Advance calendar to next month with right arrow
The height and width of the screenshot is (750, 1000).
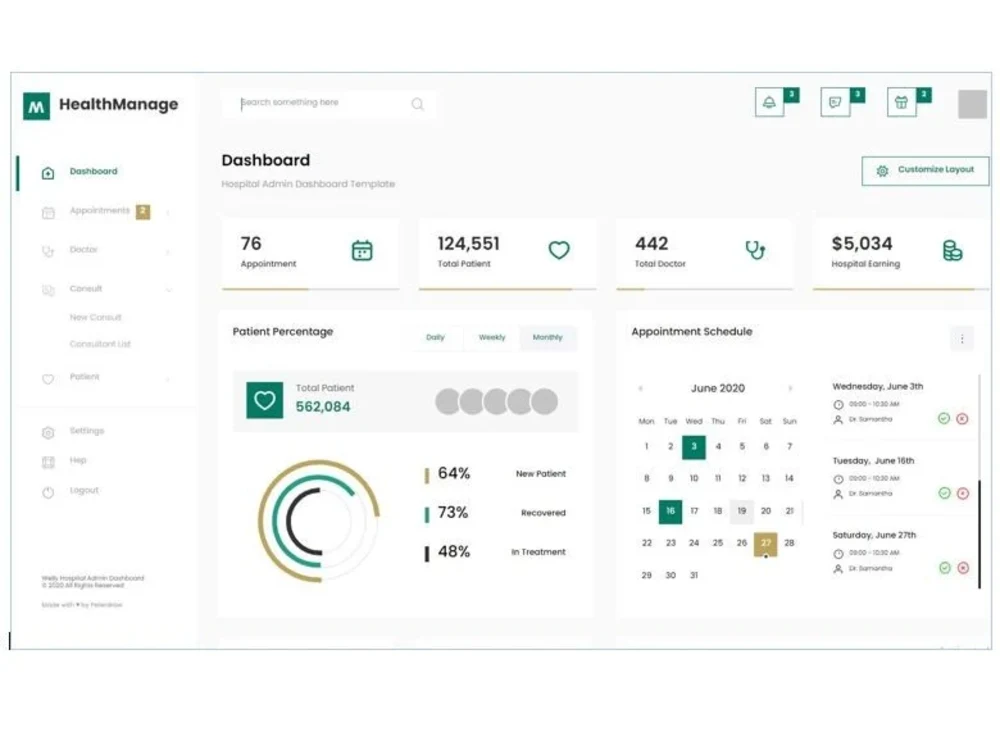tap(791, 388)
